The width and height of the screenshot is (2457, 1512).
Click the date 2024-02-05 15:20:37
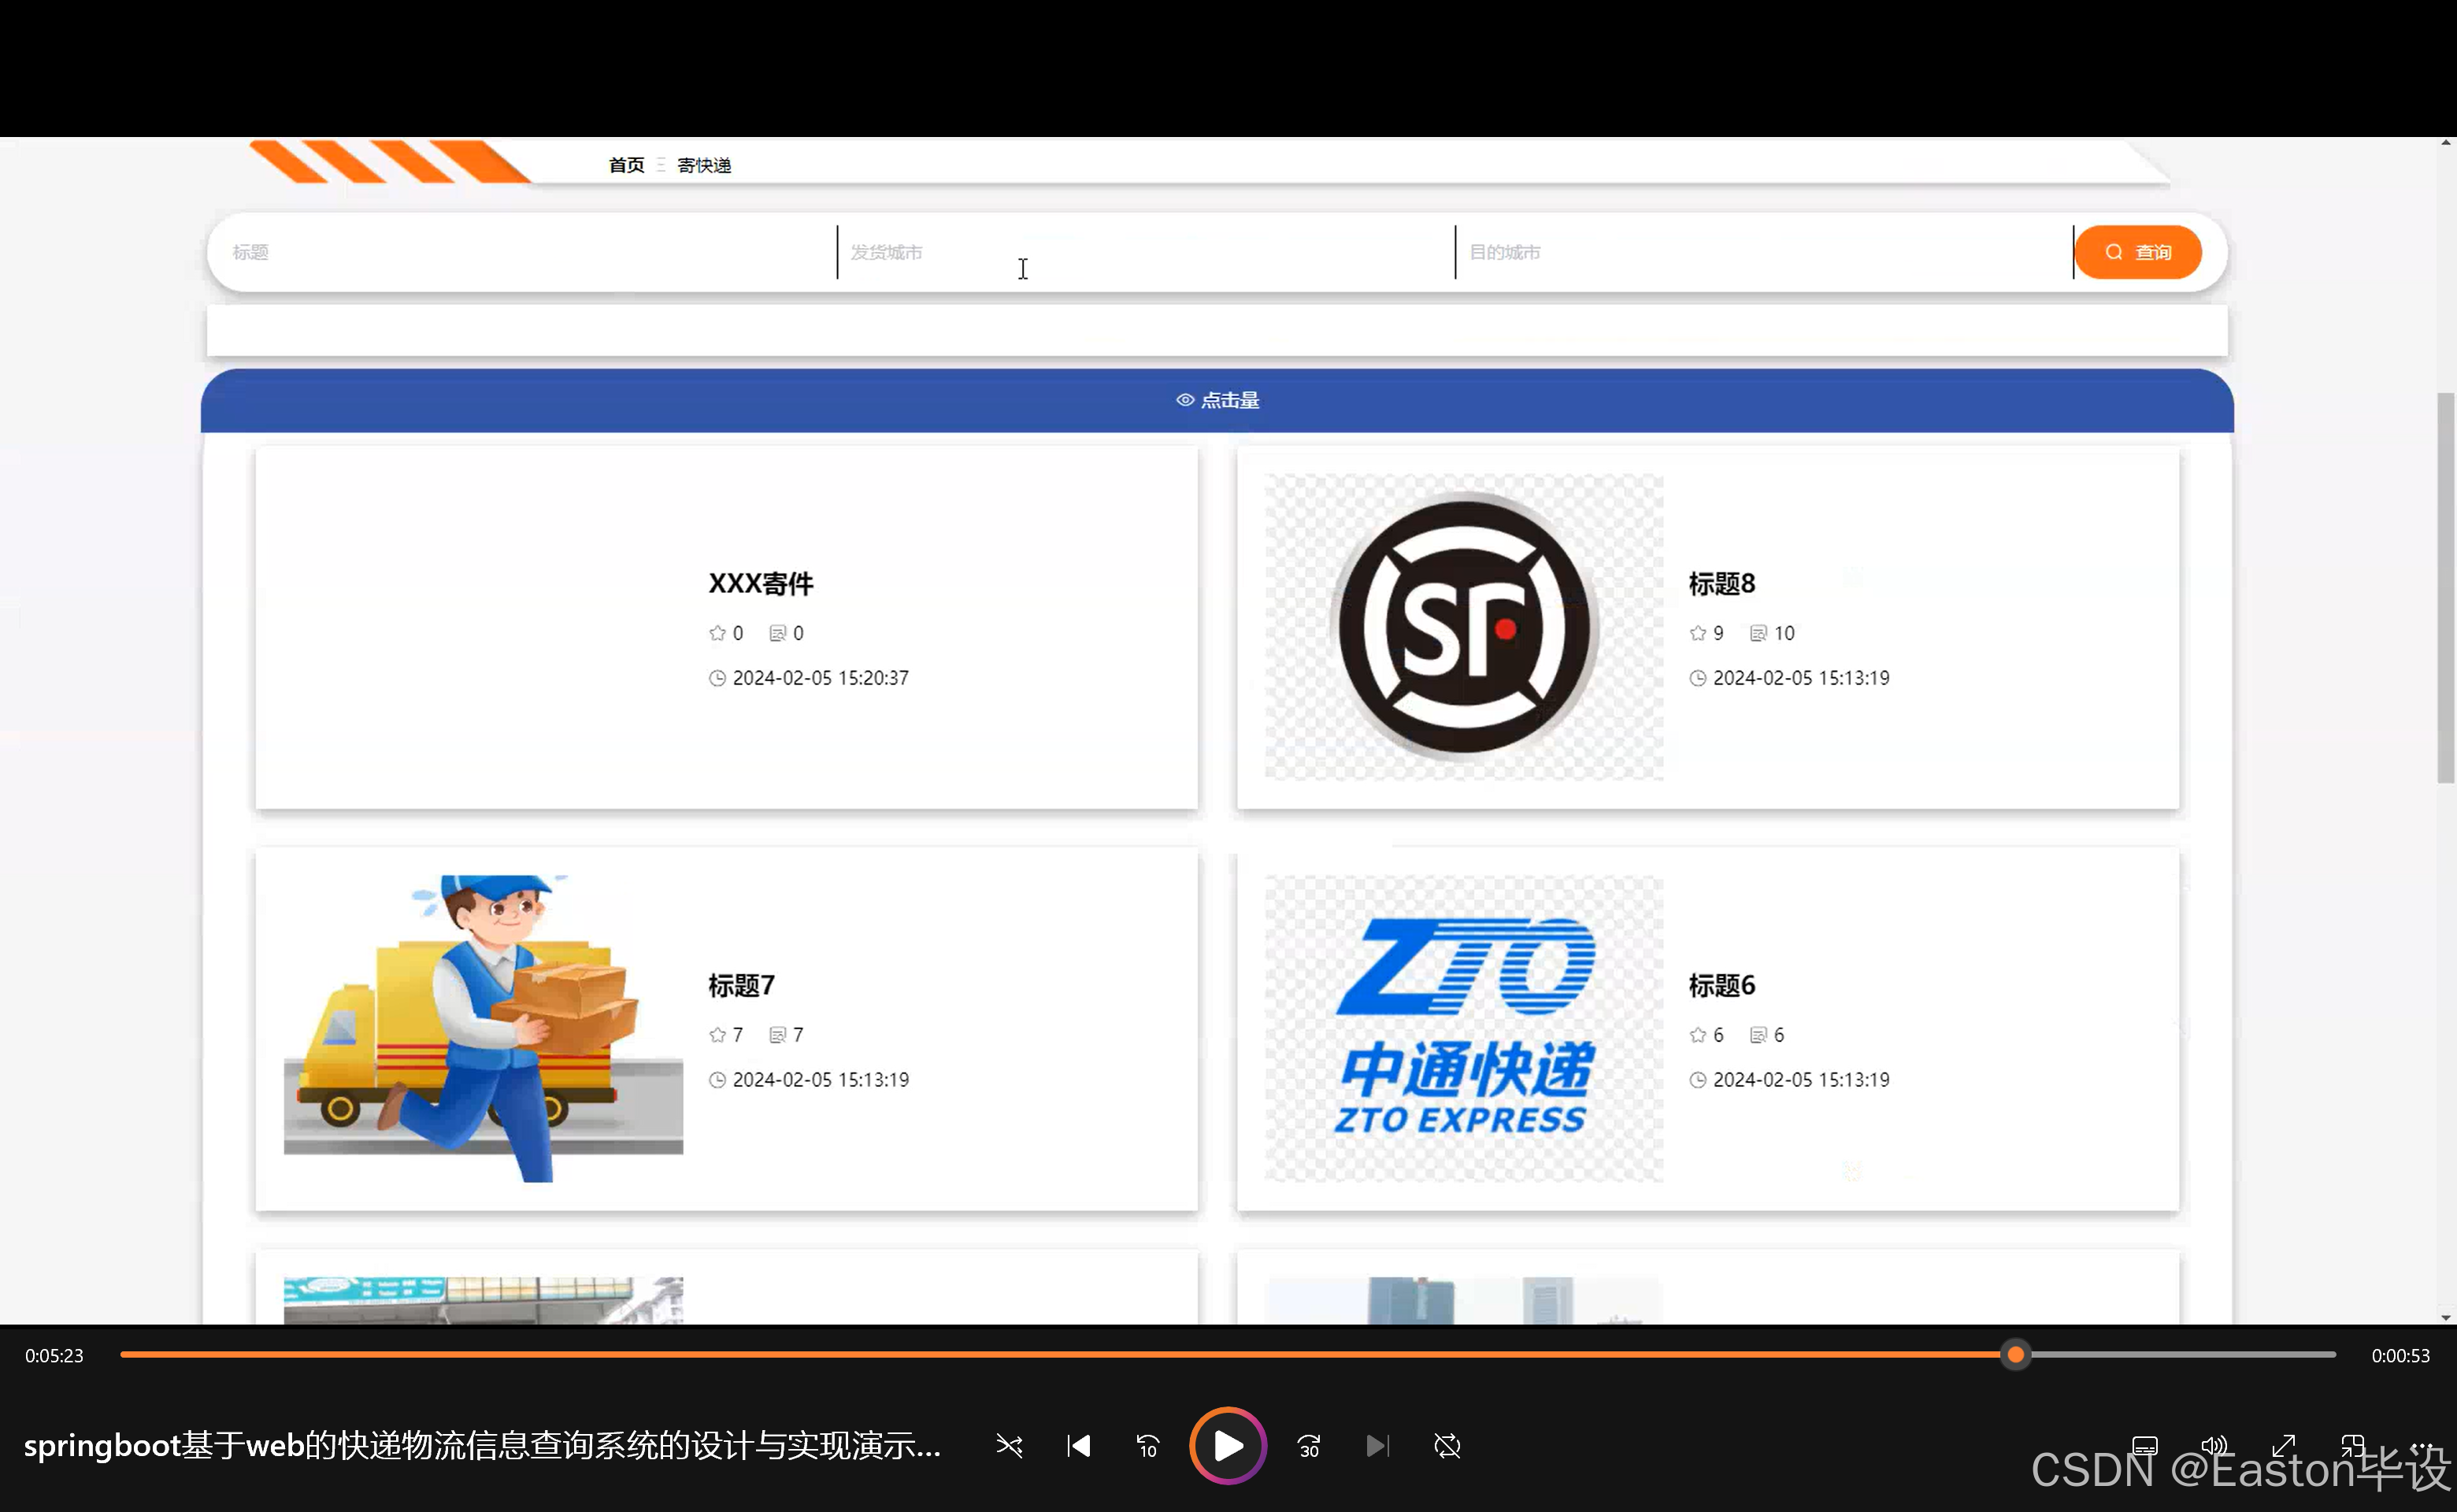point(821,678)
